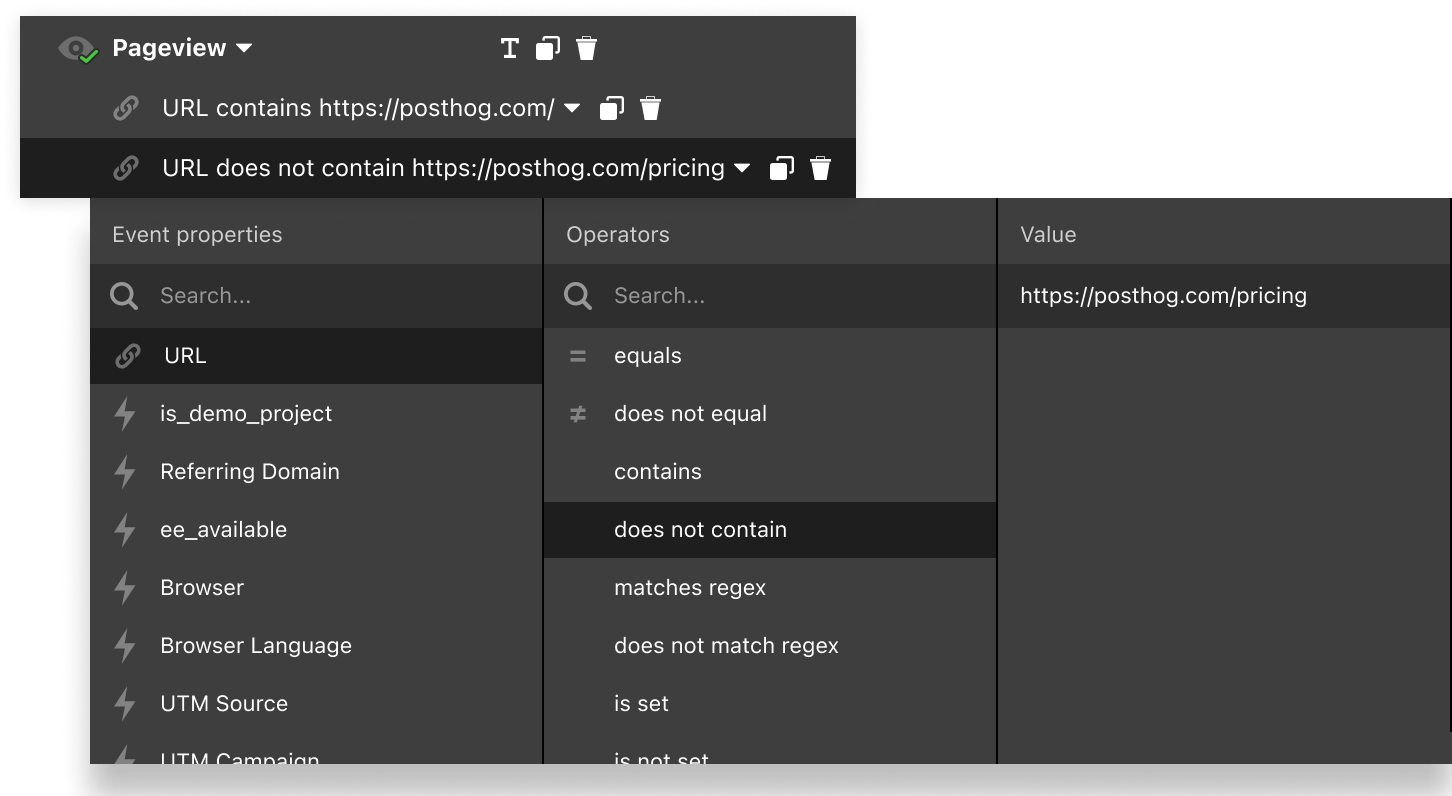Duplicate the Pageview event

[x=548, y=48]
